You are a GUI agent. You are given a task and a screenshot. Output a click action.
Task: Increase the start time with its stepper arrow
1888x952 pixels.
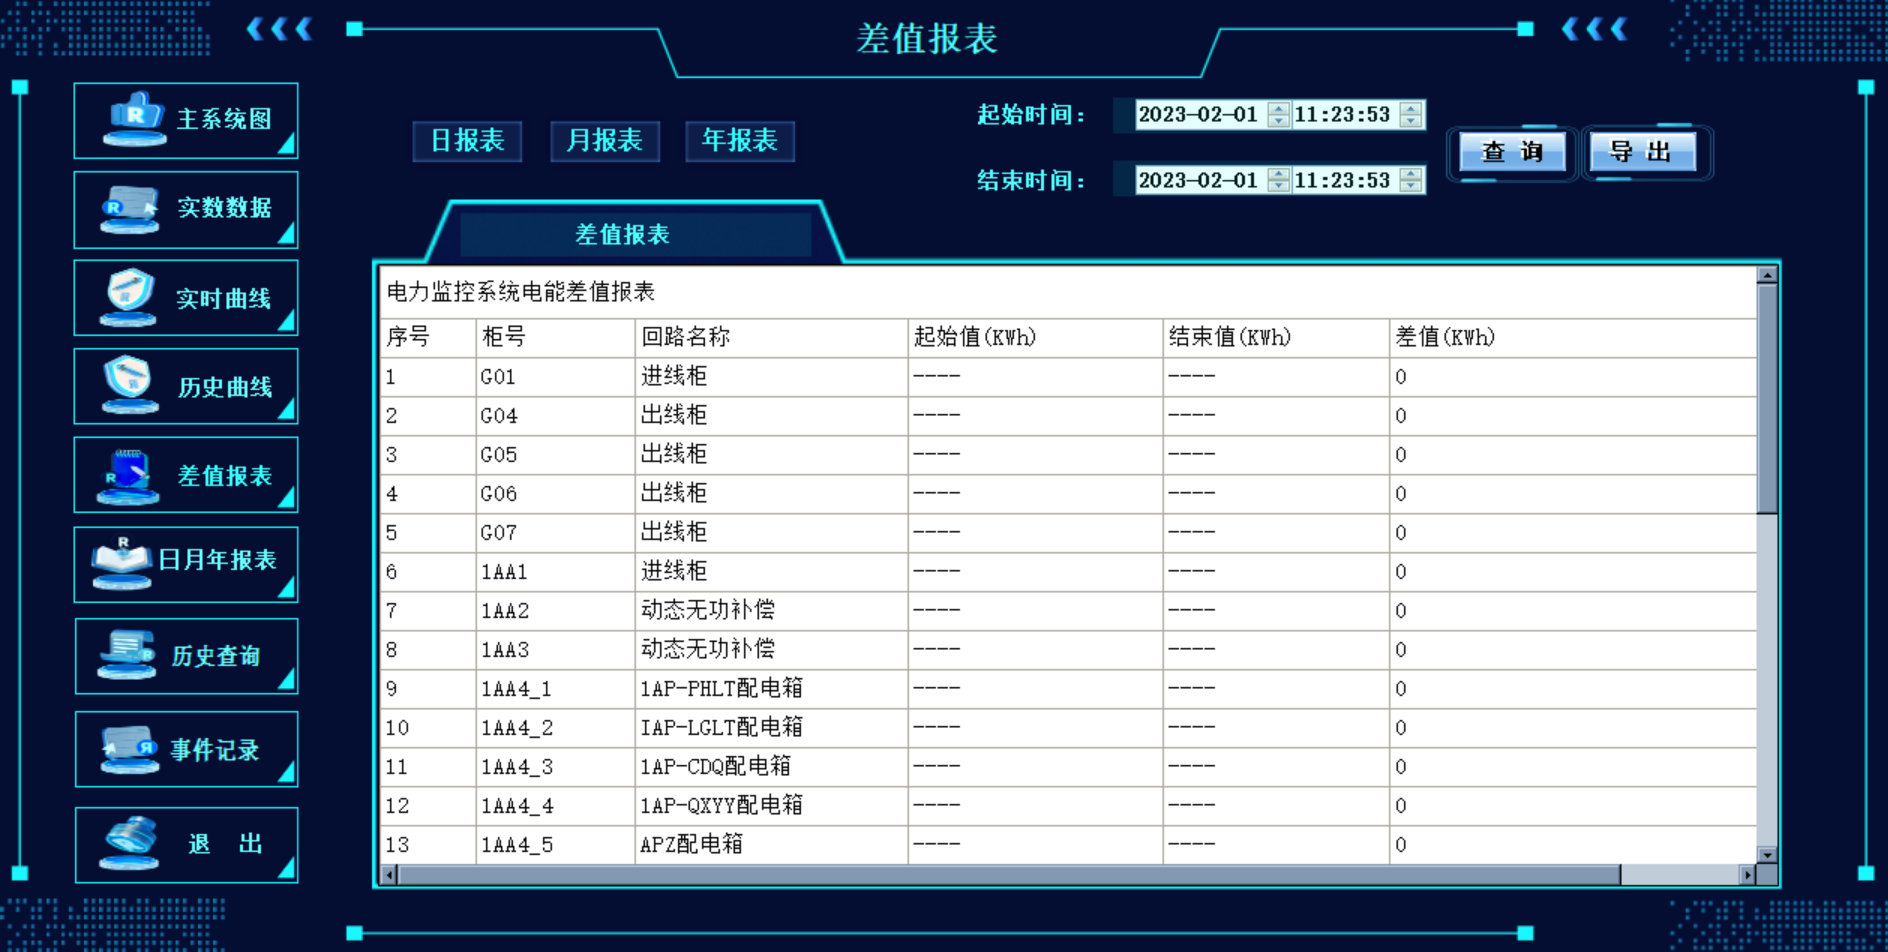pyautogui.click(x=1410, y=109)
